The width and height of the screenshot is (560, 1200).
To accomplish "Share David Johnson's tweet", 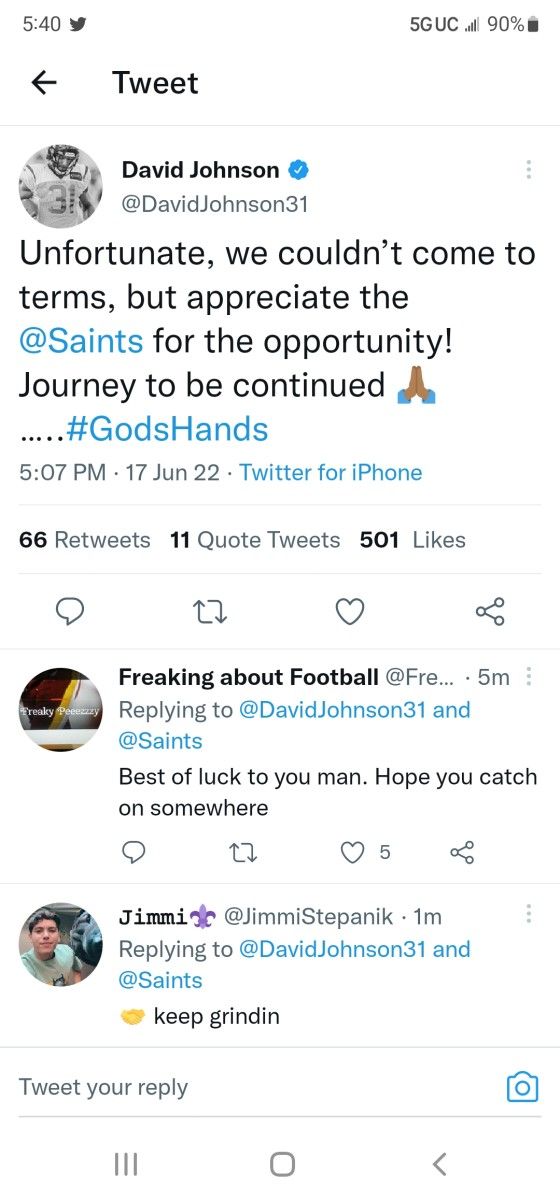I will [x=489, y=611].
